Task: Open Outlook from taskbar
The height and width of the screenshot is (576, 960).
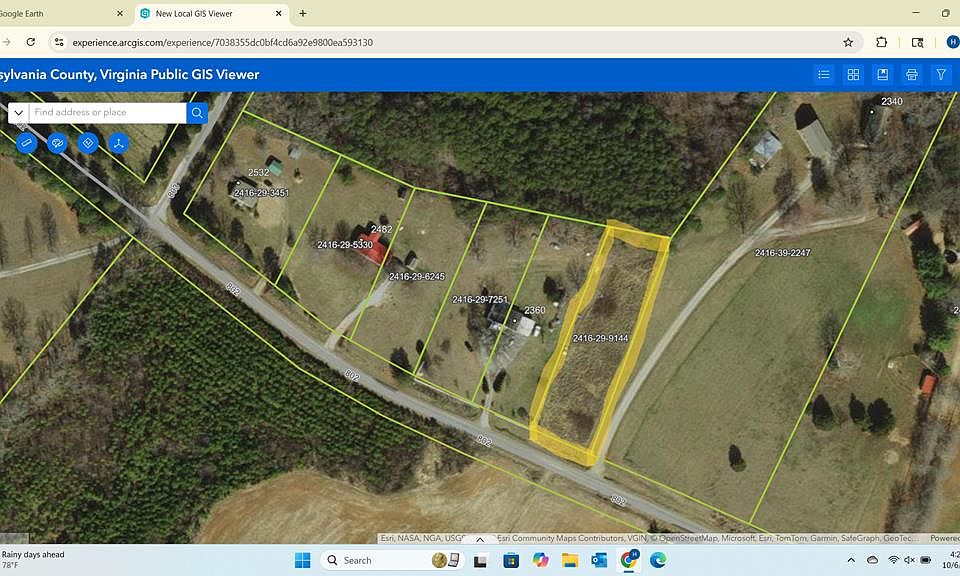Action: pyautogui.click(x=599, y=560)
